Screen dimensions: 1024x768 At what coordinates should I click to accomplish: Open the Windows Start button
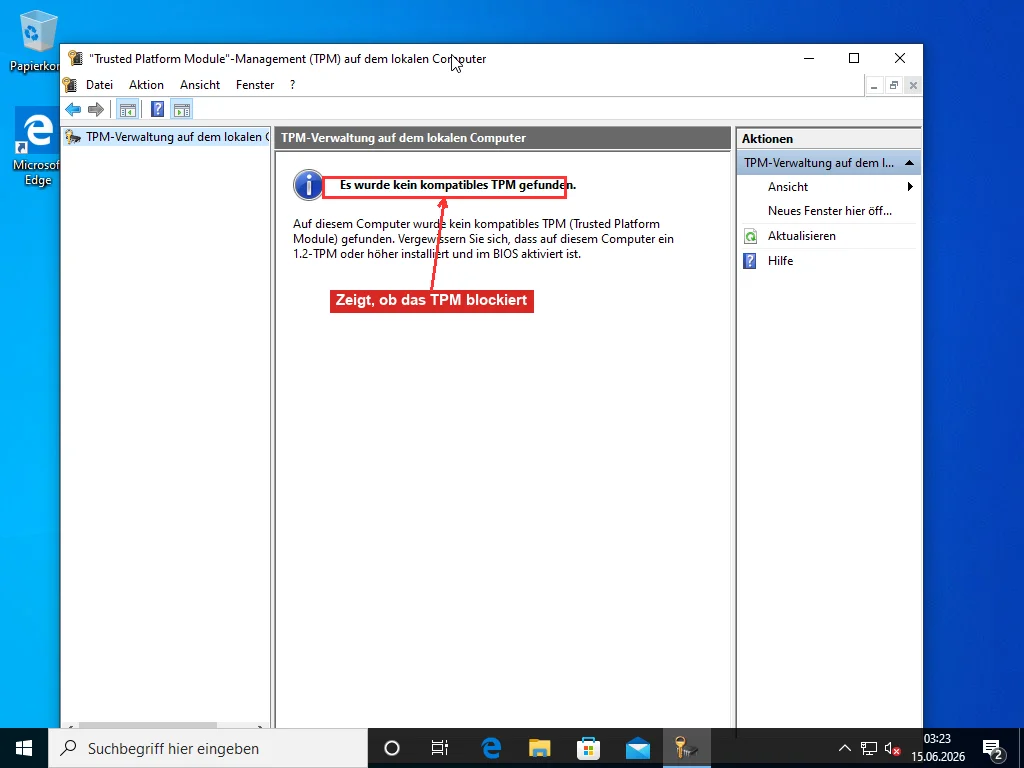click(x=24, y=748)
